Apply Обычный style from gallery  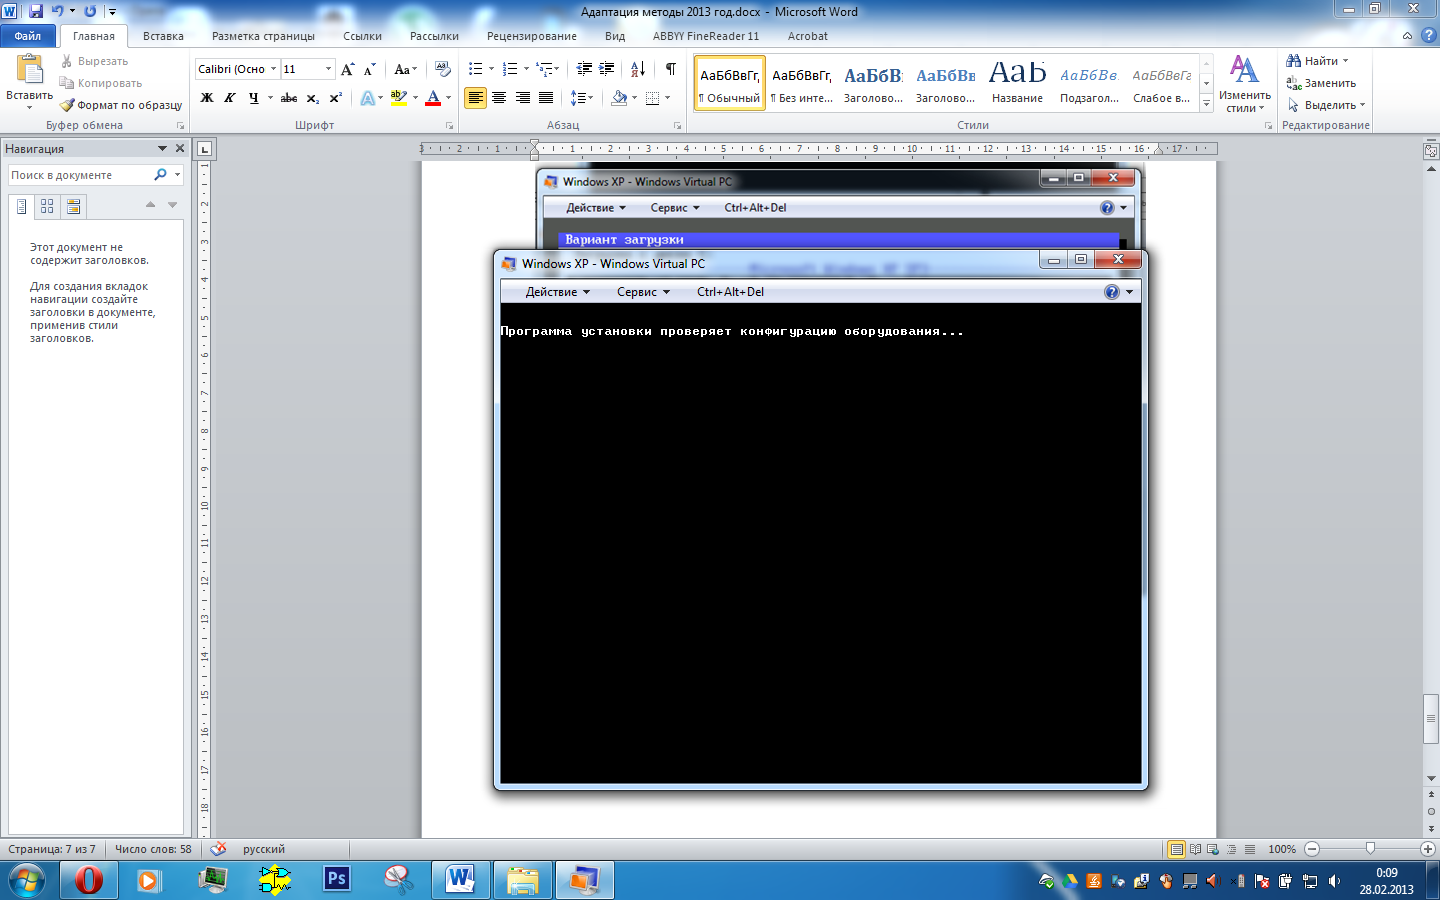point(729,83)
